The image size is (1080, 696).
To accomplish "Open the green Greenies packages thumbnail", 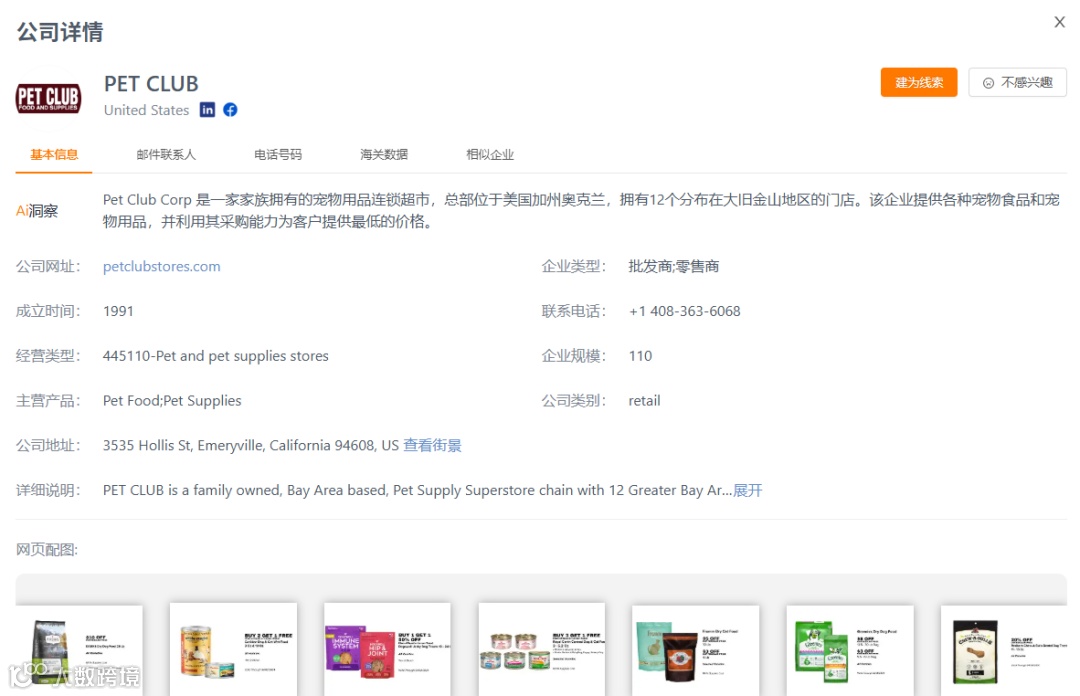I will pos(850,650).
